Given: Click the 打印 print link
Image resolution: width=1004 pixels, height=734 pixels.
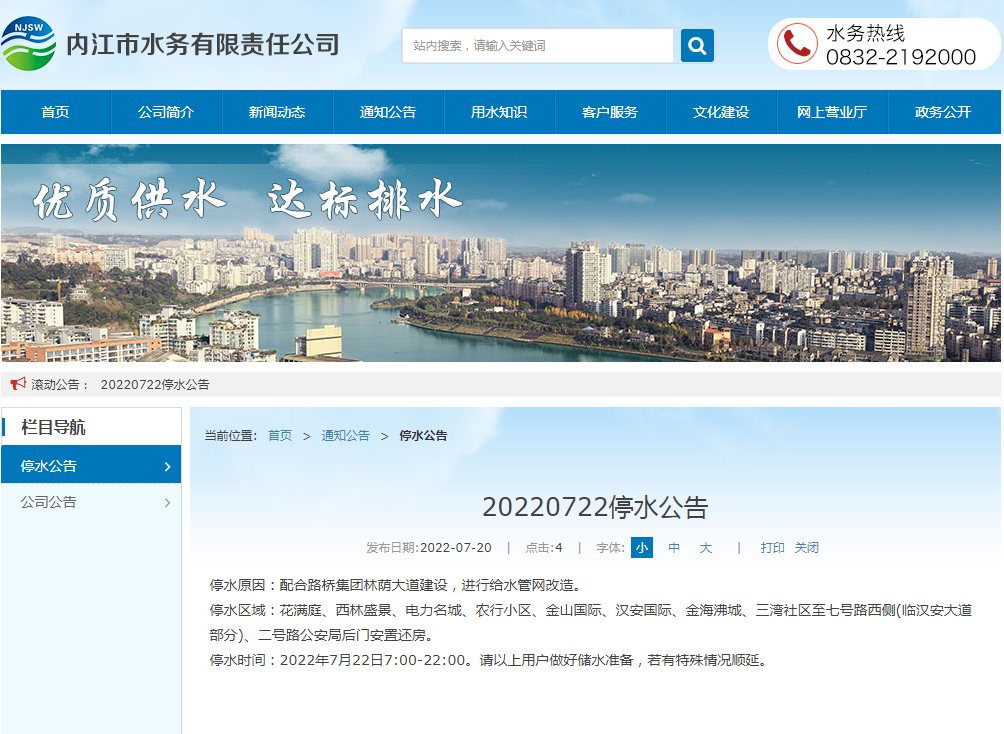Looking at the screenshot, I should pyautogui.click(x=772, y=548).
